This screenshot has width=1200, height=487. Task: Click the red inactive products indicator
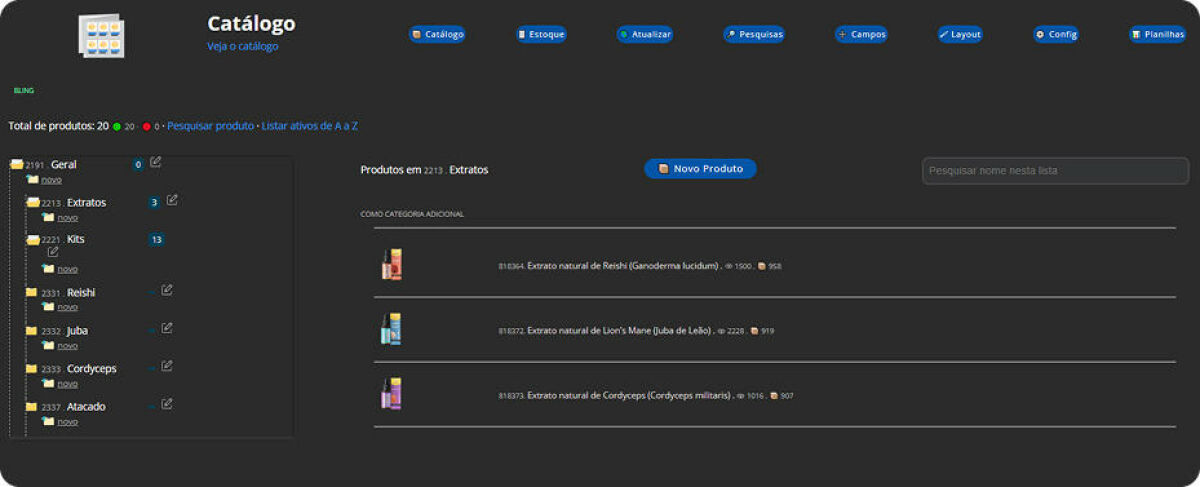click(x=146, y=127)
